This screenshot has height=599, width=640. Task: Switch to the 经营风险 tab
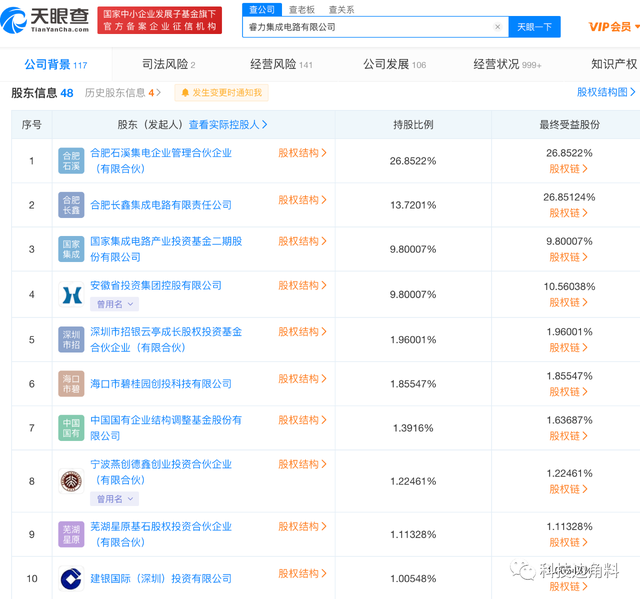[281, 64]
